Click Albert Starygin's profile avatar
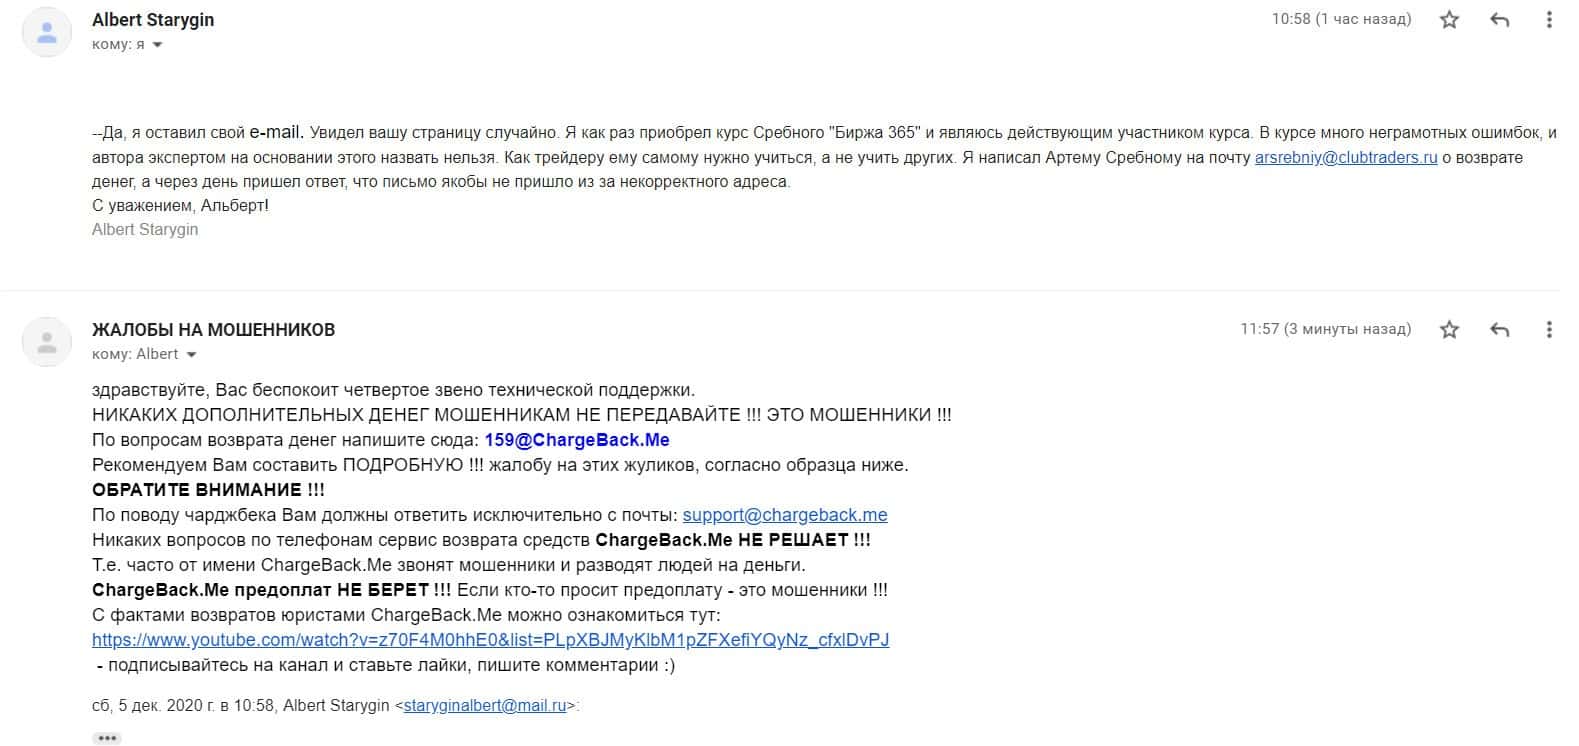The width and height of the screenshot is (1579, 746). (x=46, y=32)
